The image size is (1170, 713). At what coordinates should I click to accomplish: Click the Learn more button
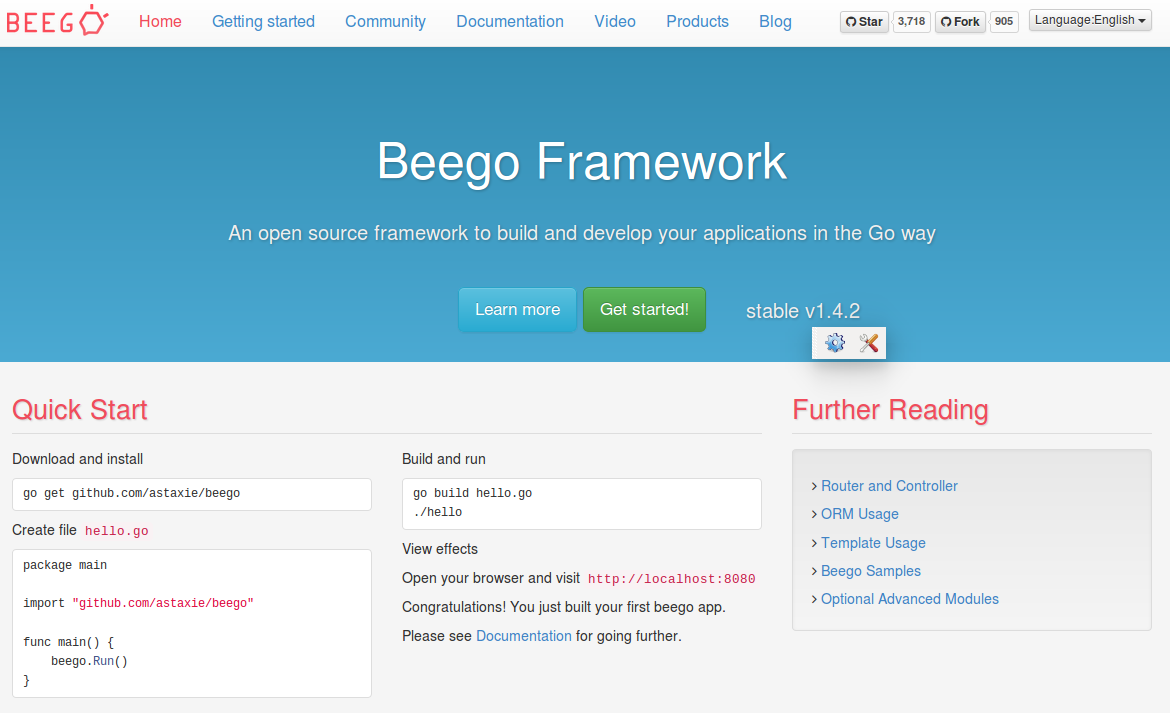click(x=517, y=310)
